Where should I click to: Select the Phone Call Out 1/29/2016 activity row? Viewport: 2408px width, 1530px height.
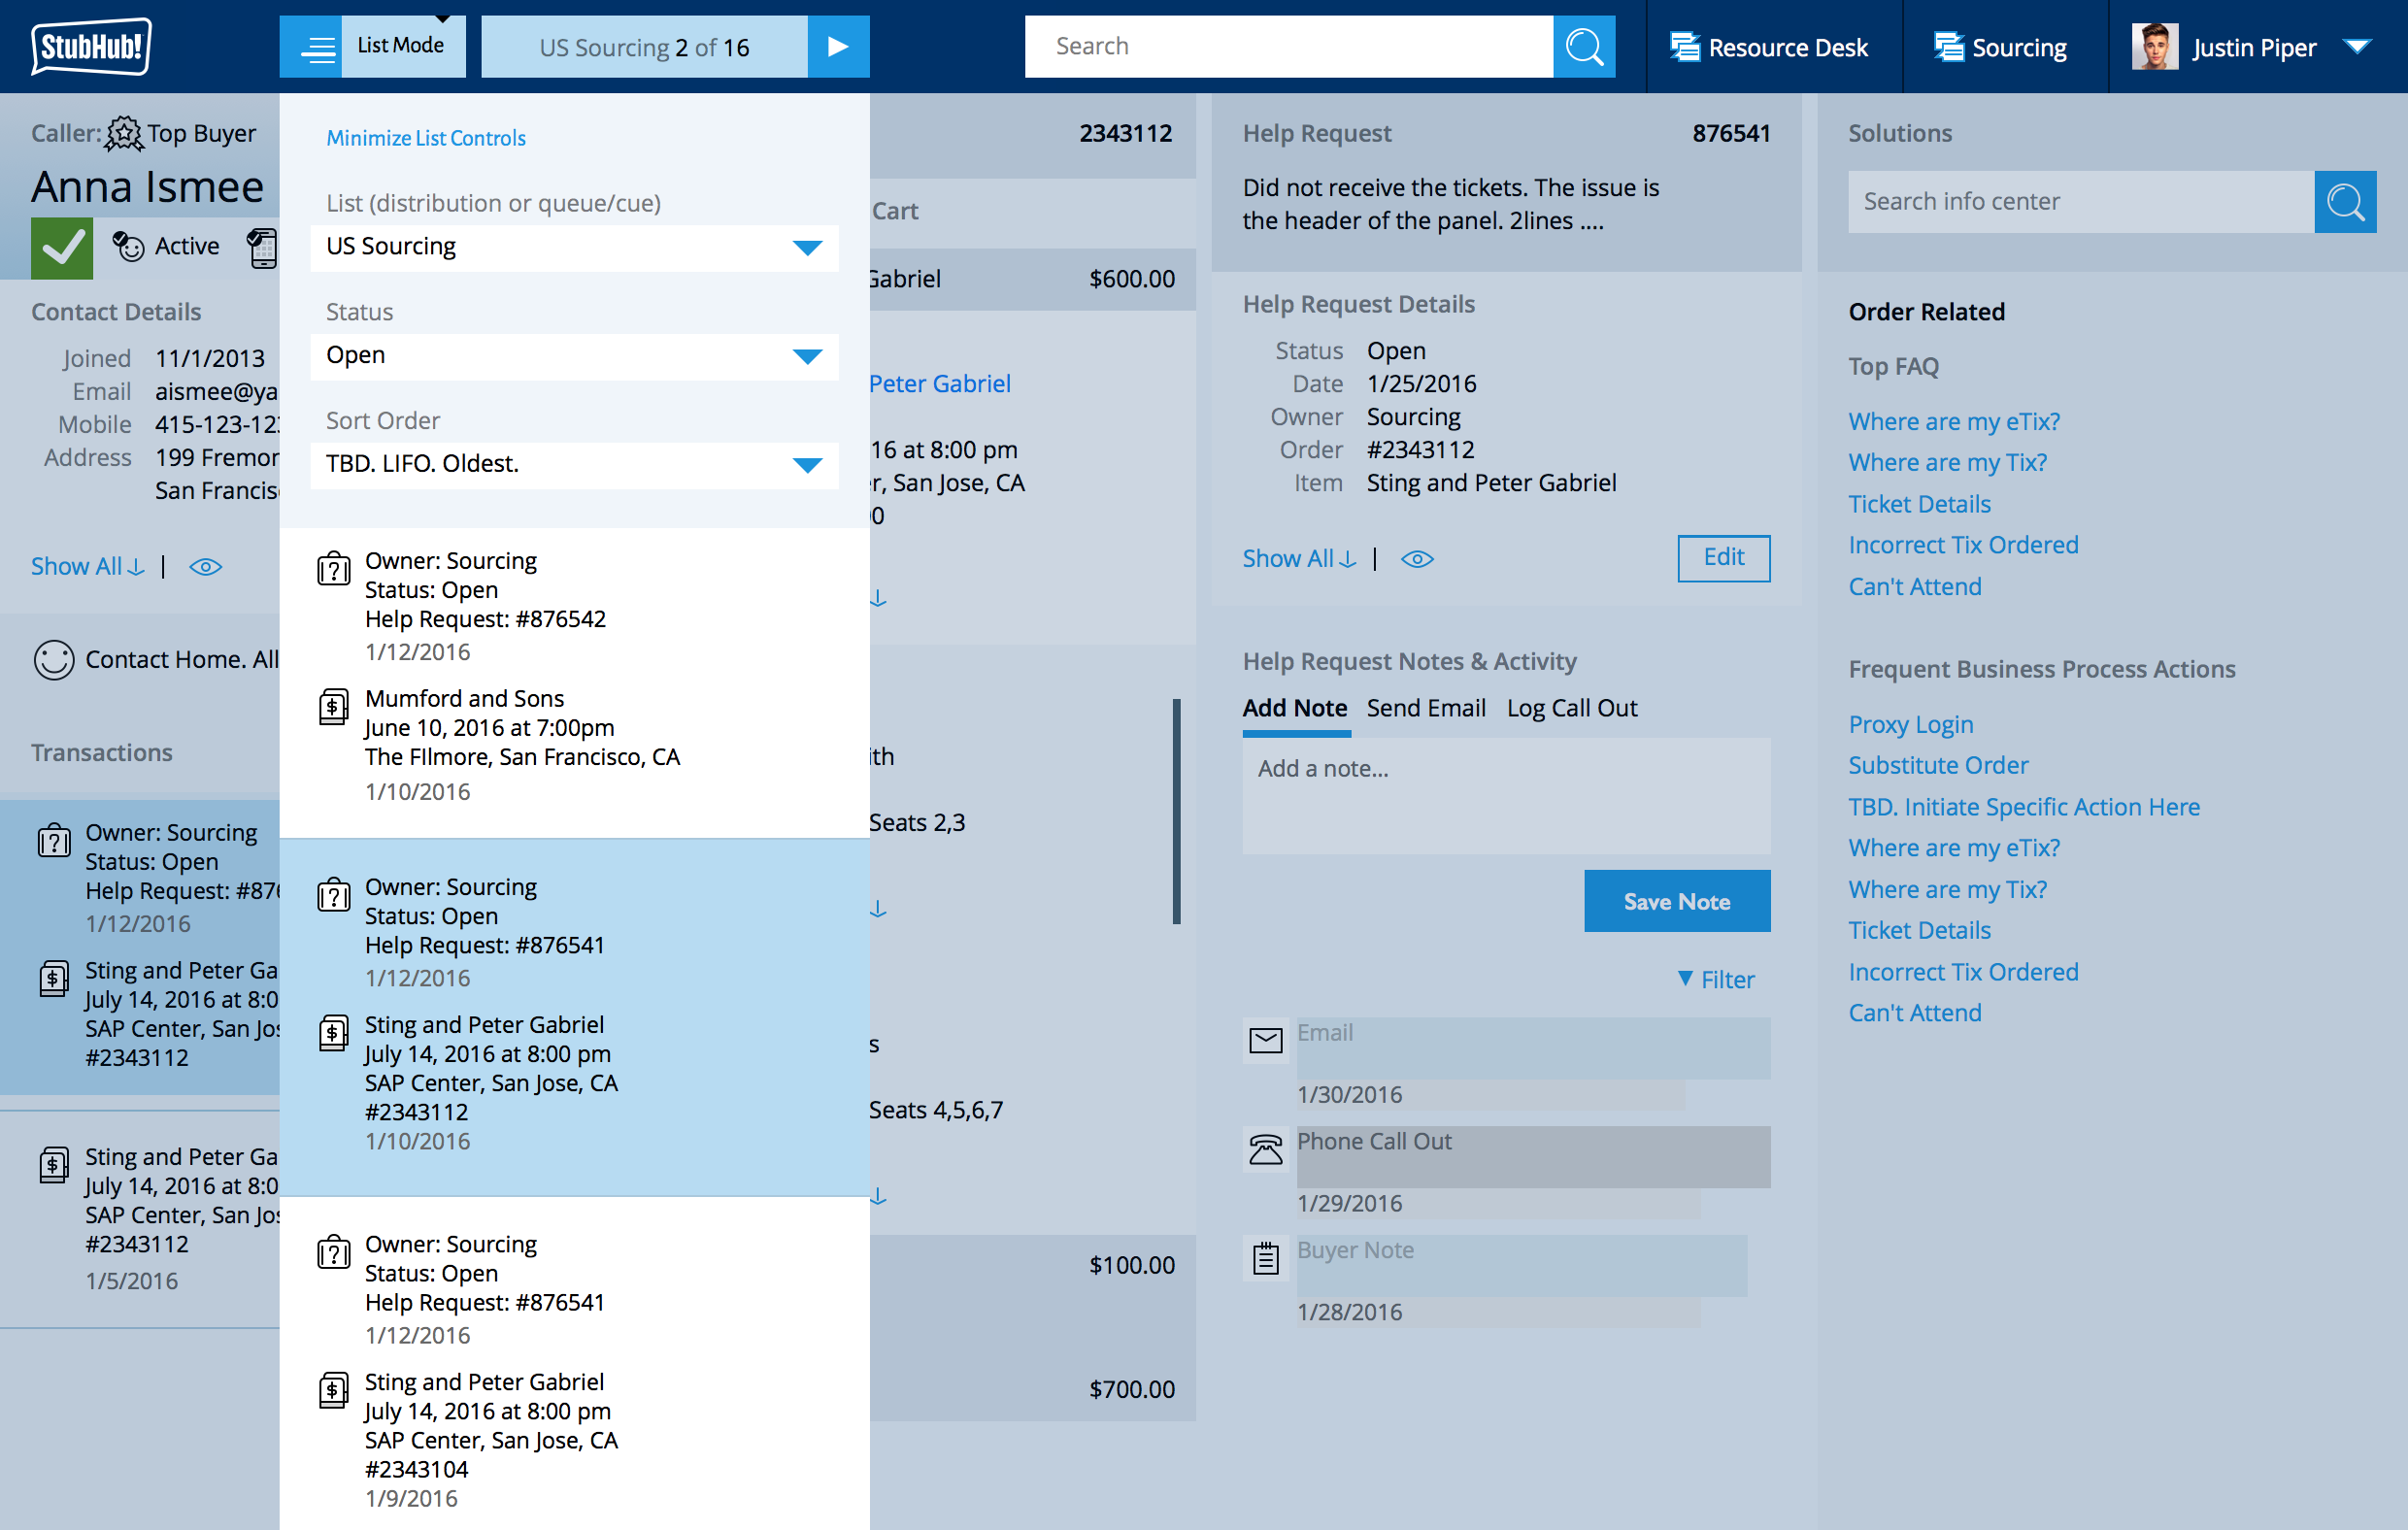1506,1172
